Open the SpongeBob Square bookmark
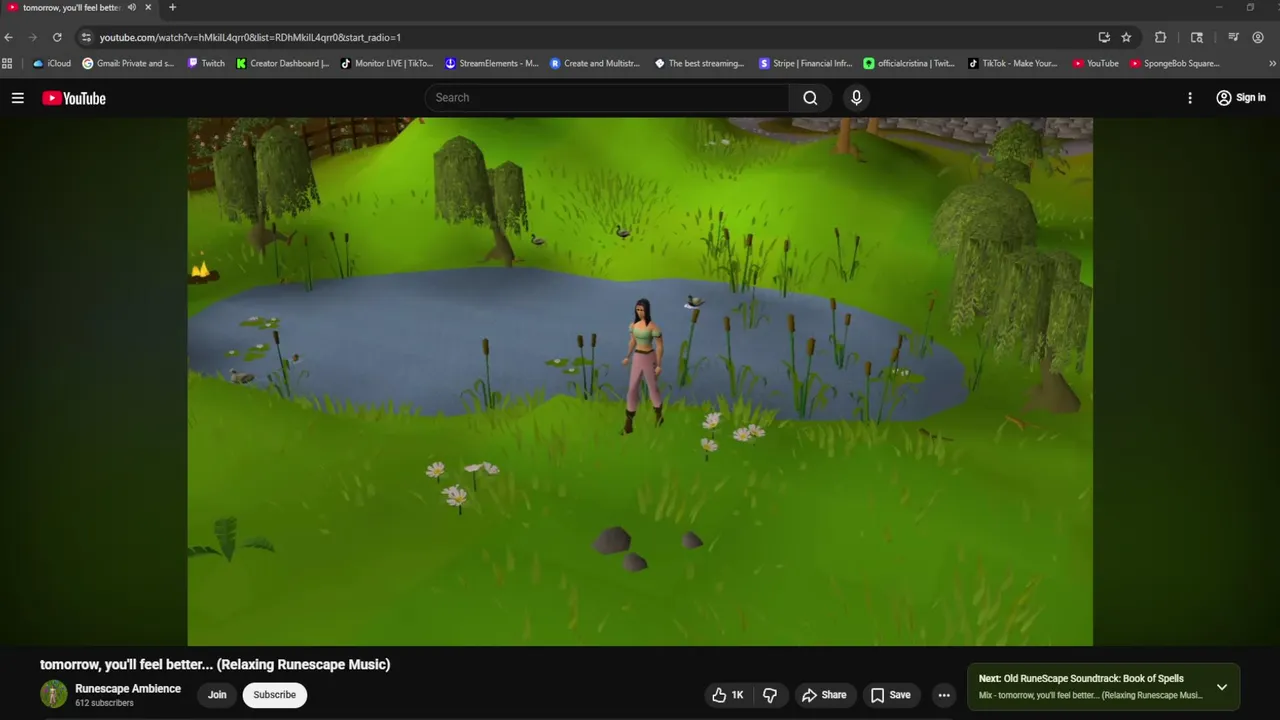Viewport: 1280px width, 720px height. [x=1175, y=63]
